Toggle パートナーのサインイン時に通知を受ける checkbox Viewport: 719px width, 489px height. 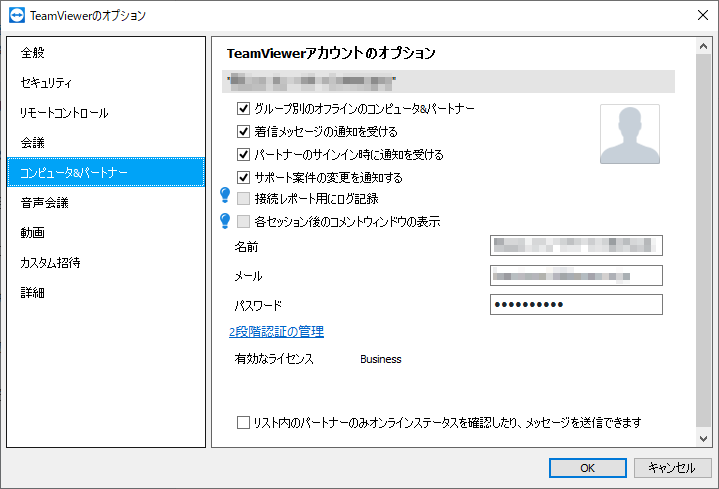coord(243,155)
